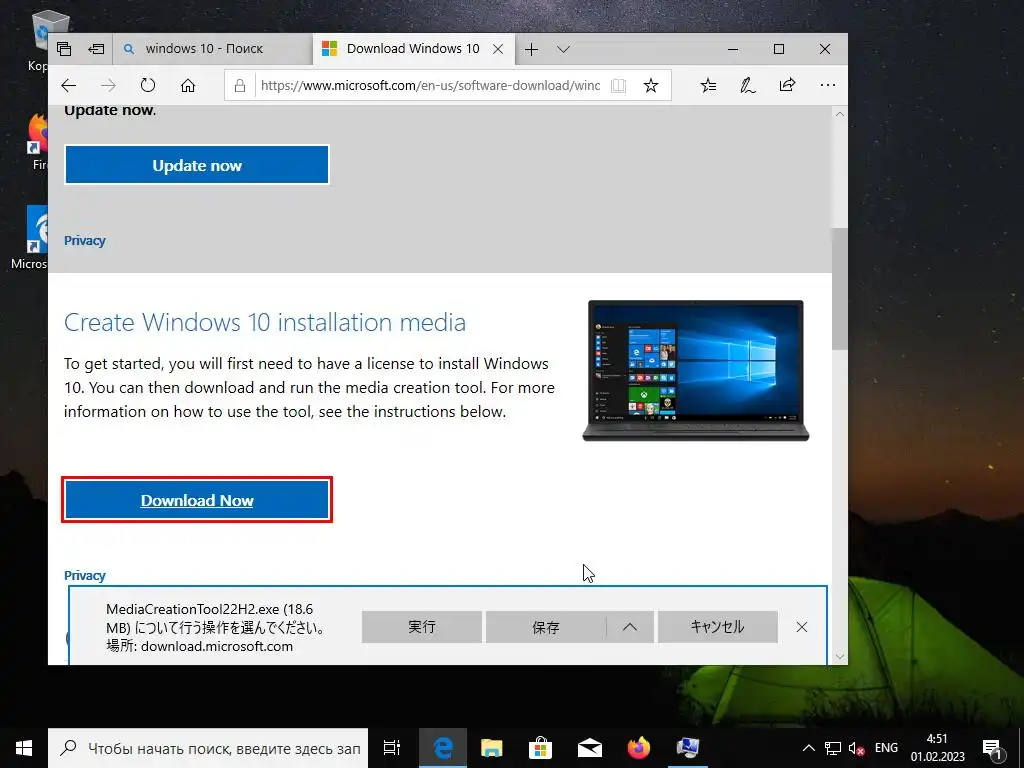Open the Action Center notifications icon
This screenshot has height=768, width=1024.
[x=993, y=748]
